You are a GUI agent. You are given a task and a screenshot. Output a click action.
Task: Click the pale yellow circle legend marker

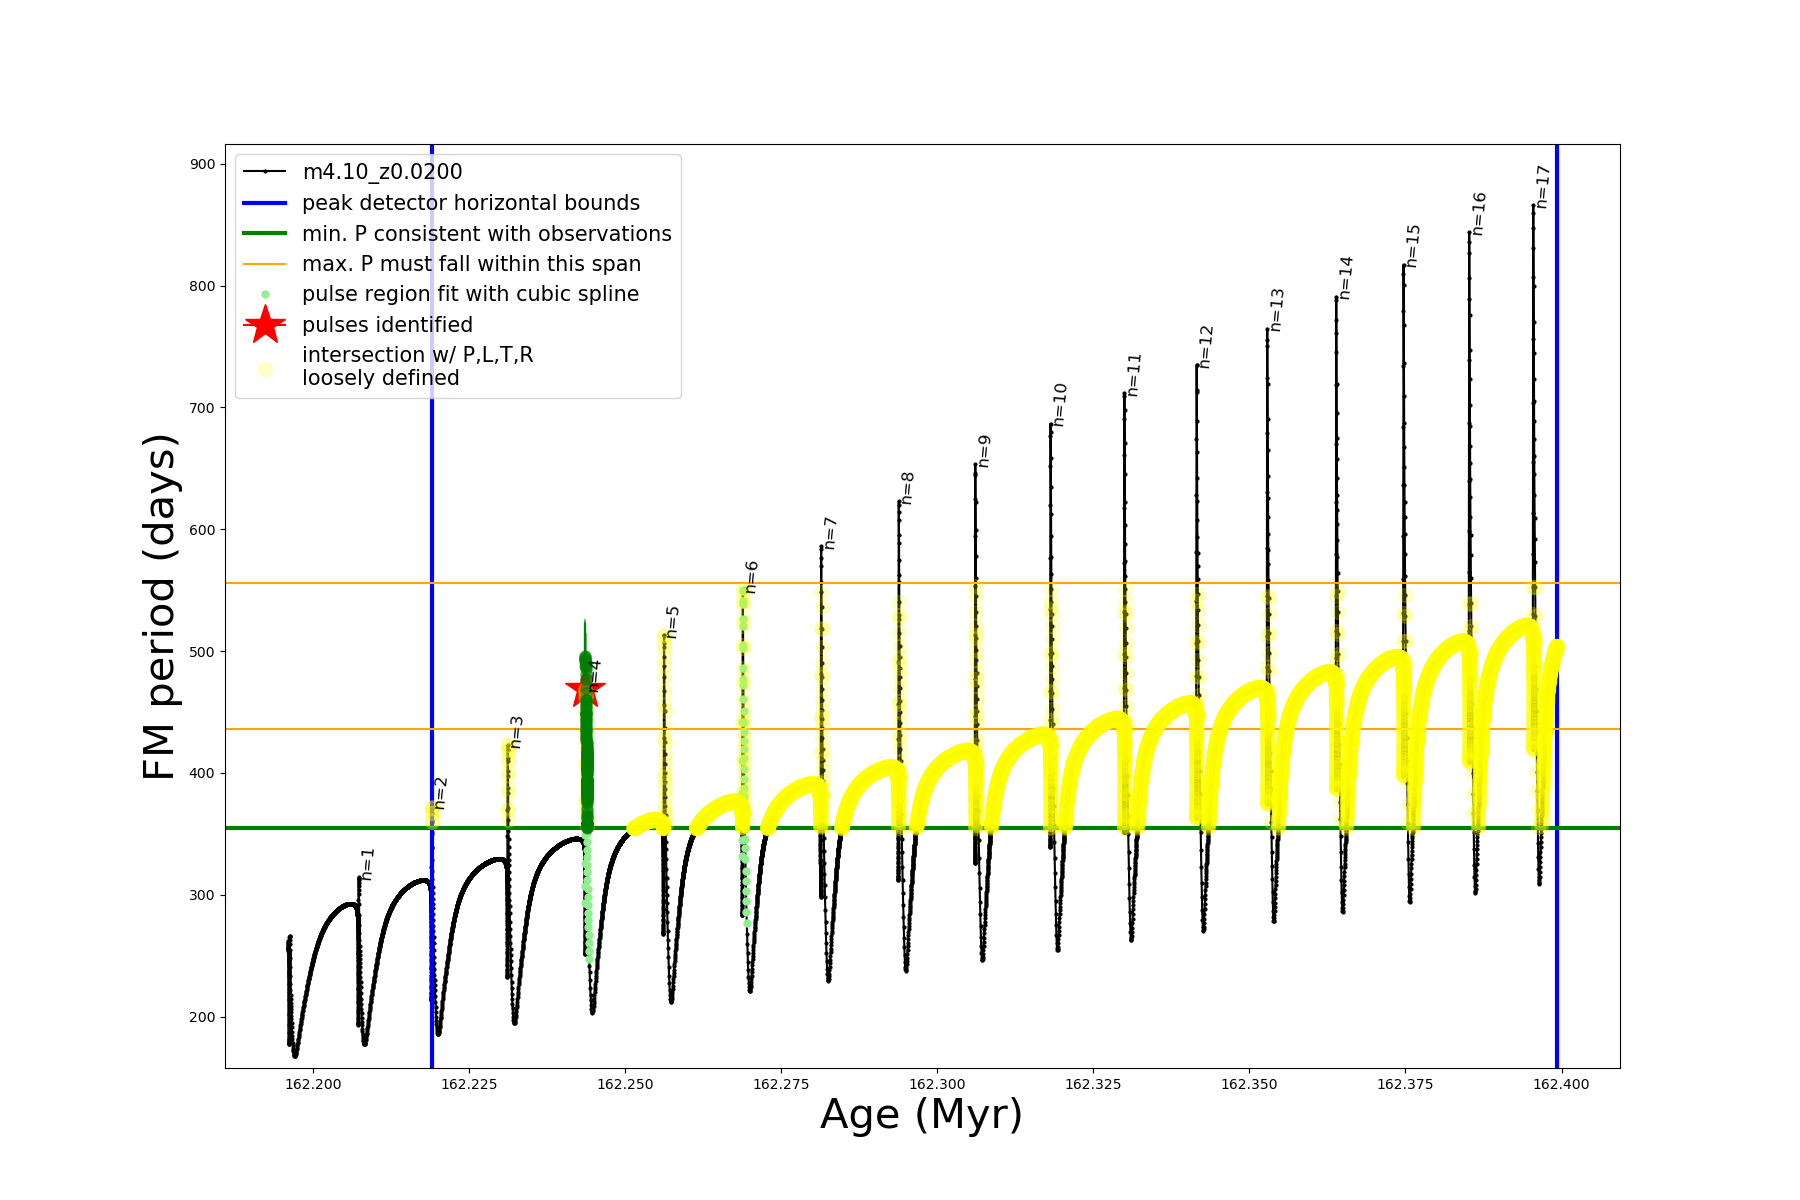tap(265, 369)
